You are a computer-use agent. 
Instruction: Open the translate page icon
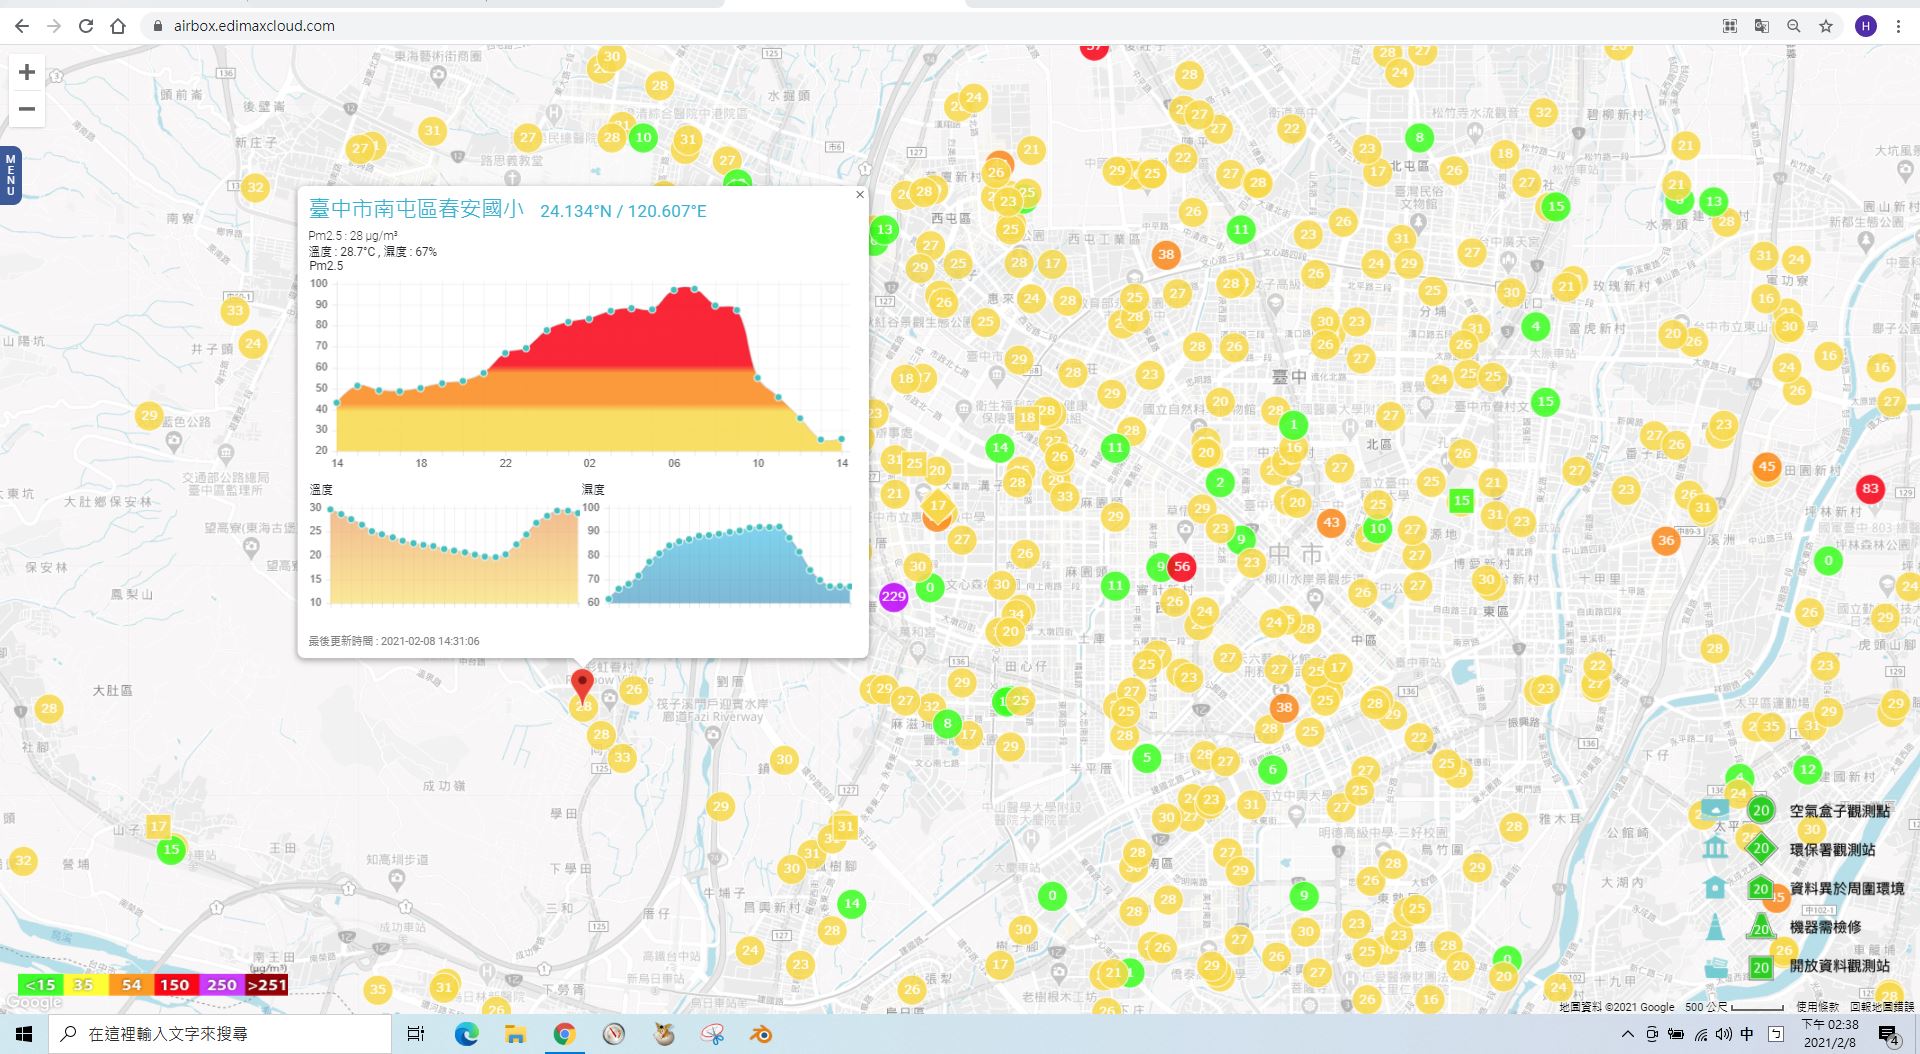pyautogui.click(x=1762, y=26)
